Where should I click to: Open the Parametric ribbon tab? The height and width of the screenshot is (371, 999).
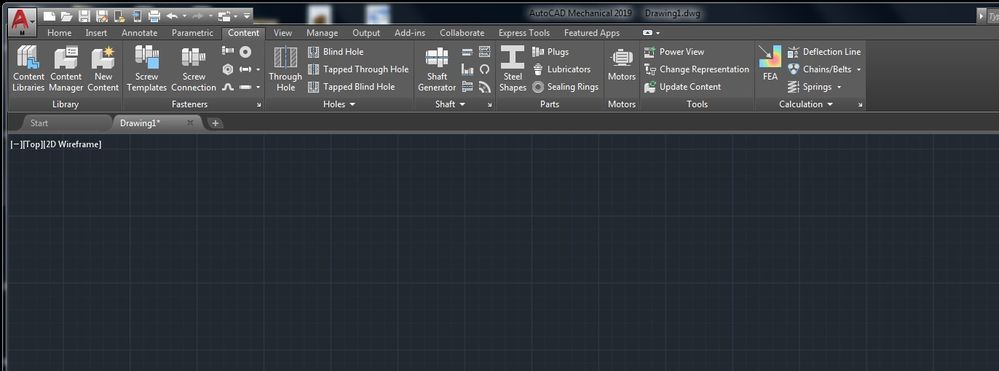192,33
